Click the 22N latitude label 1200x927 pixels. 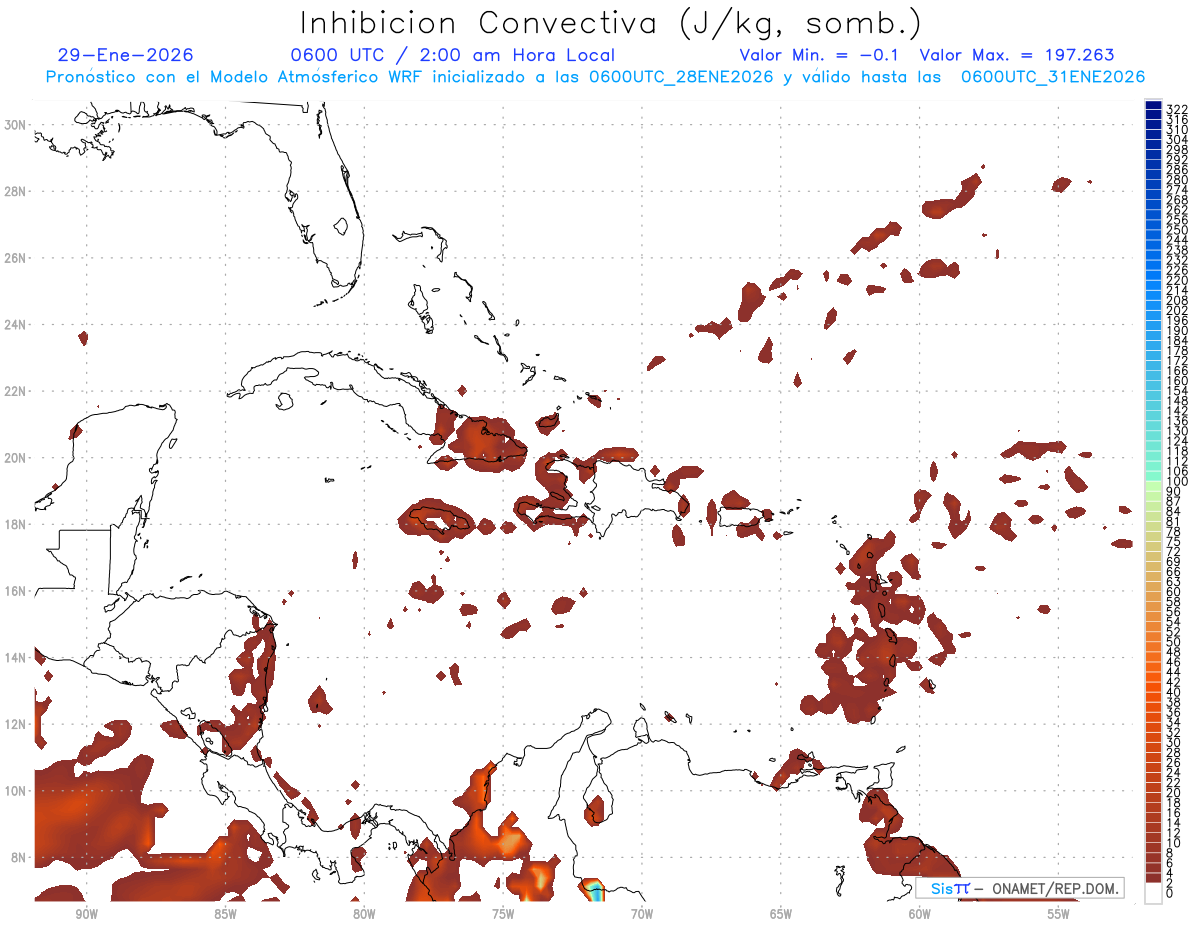point(15,391)
